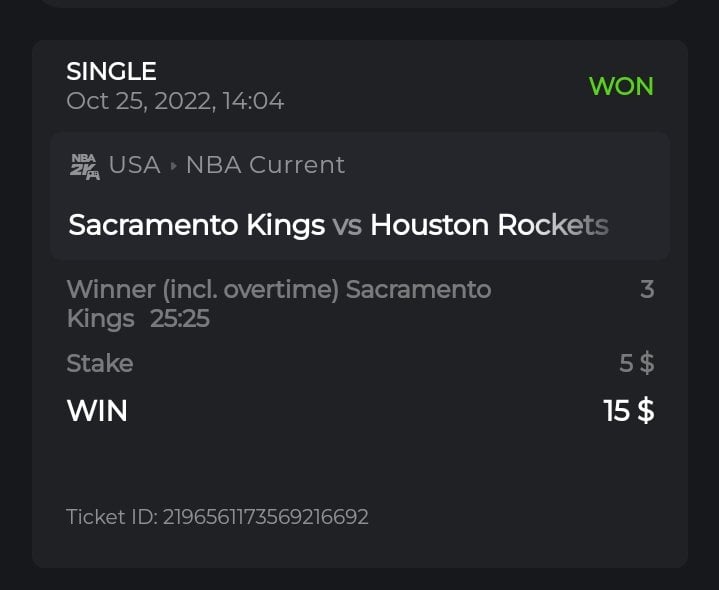Open the NBA Current league link
This screenshot has height=590, width=719.
[265, 165]
